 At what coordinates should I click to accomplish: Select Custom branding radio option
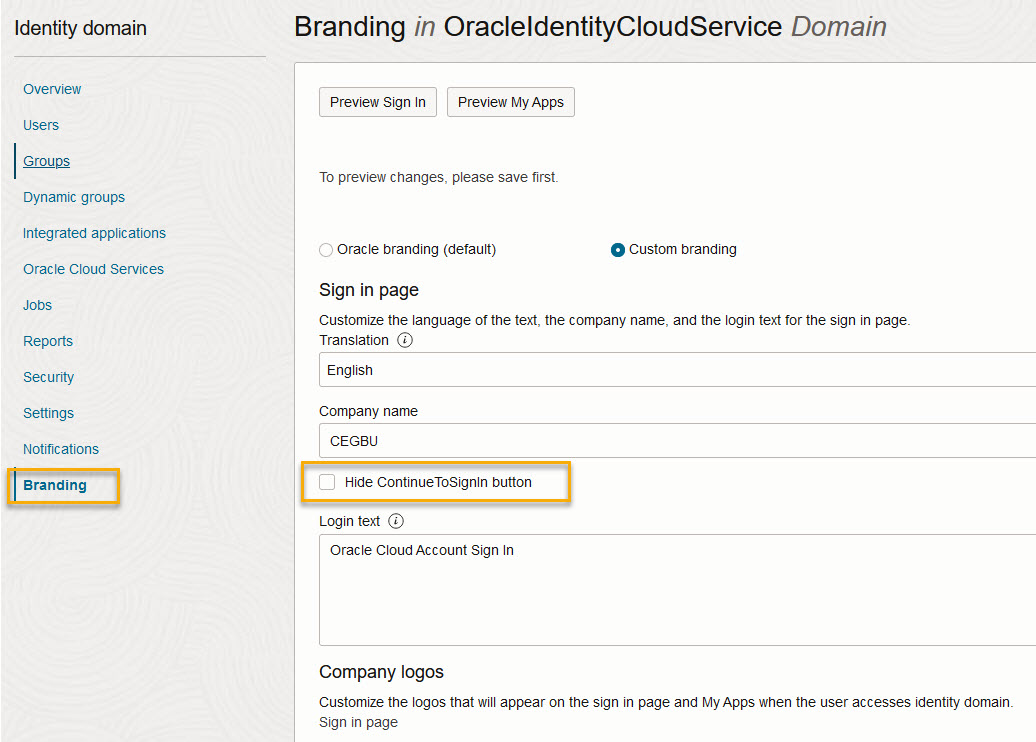pyautogui.click(x=618, y=250)
